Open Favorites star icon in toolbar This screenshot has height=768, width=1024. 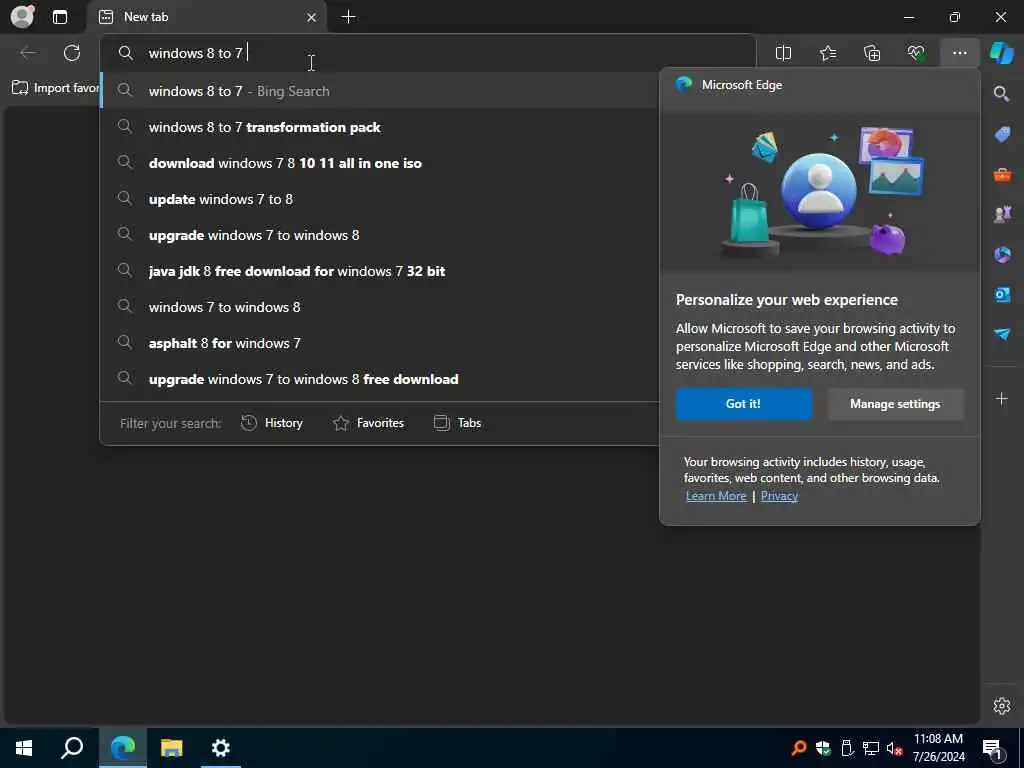[x=827, y=53]
